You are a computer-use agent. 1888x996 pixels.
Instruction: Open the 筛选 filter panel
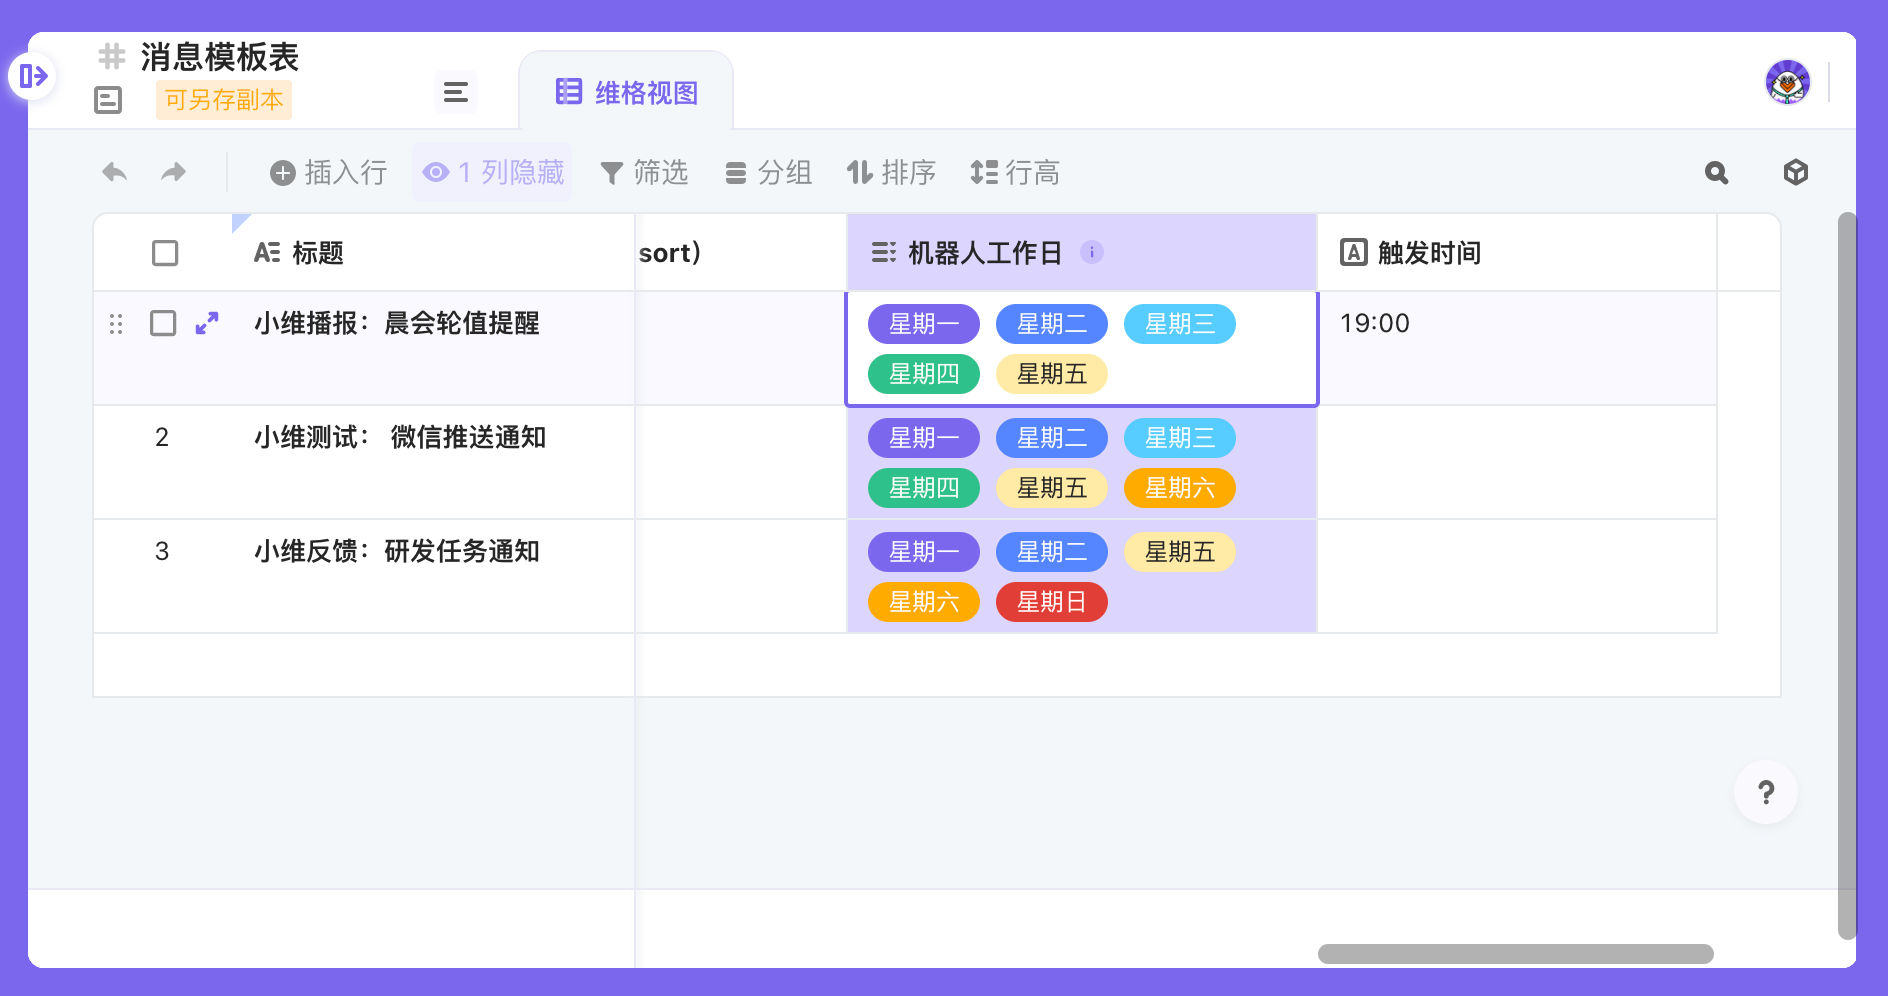coord(644,173)
